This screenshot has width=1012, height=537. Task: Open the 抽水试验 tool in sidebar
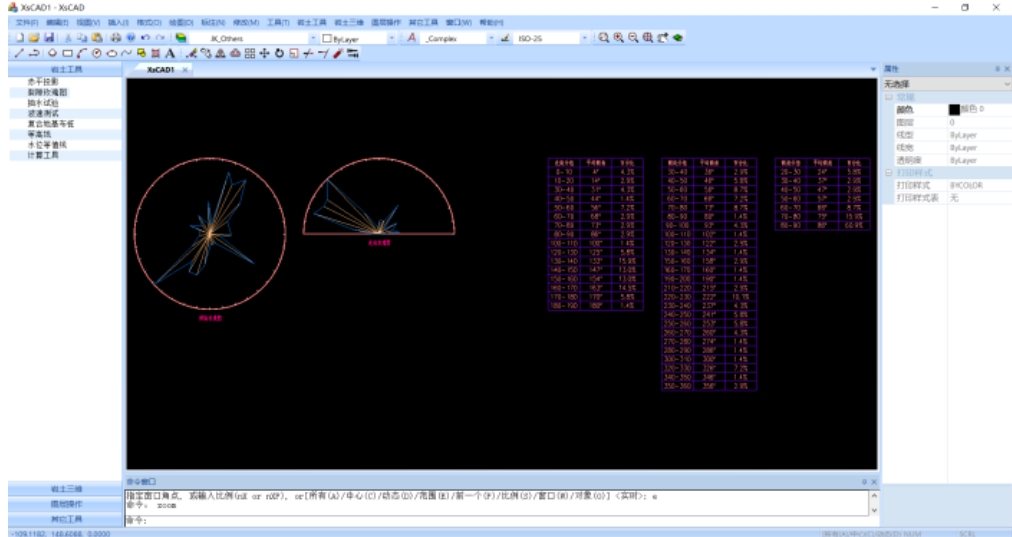click(x=43, y=103)
